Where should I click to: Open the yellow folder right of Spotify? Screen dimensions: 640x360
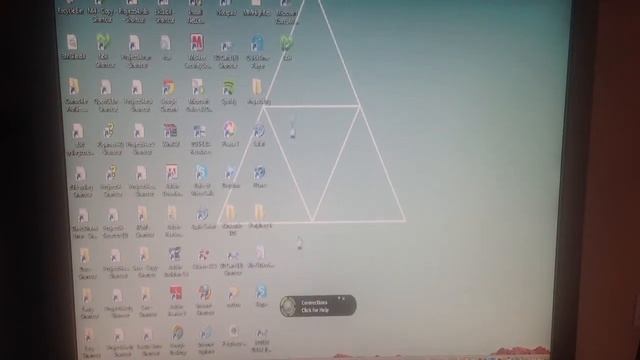pos(256,88)
